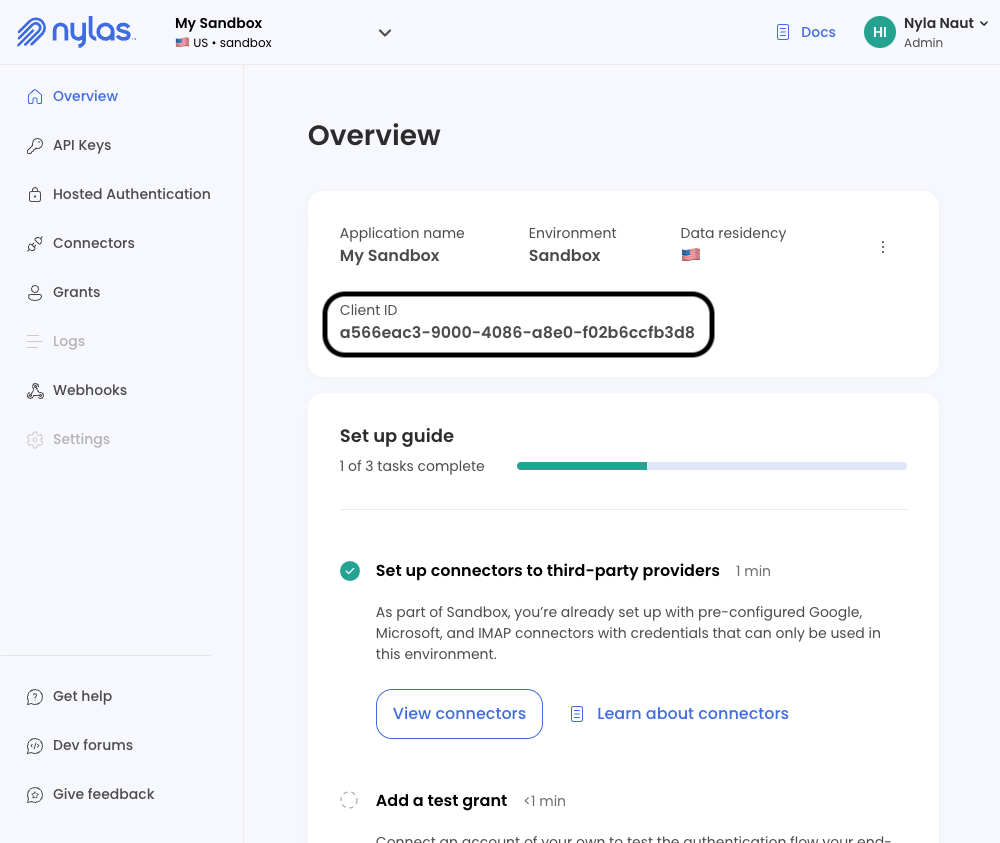The width and height of the screenshot is (1000, 843).
Task: Click the US flag under Data residency
Action: [691, 254]
